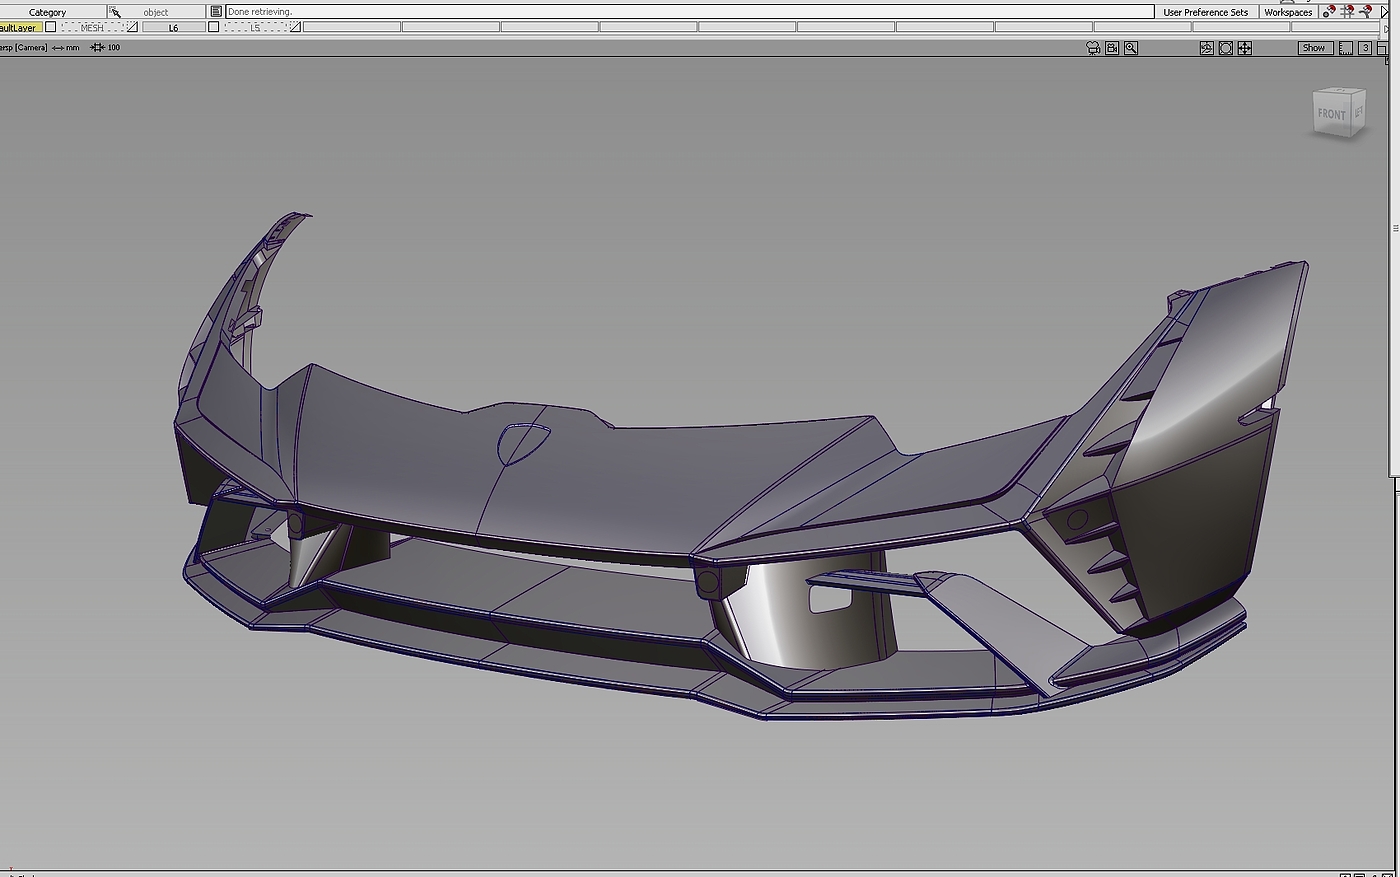Toggle the MESH layer visibility checkbox
The width and height of the screenshot is (1400, 877).
[x=51, y=27]
